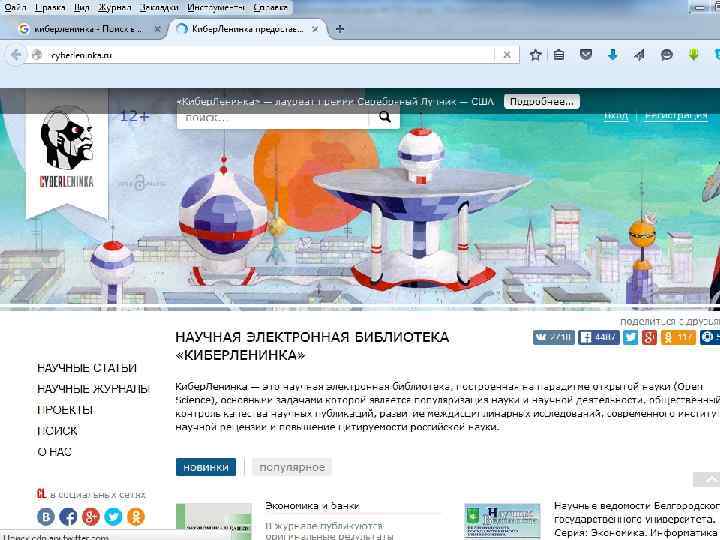Open Научные ведомости Белгородского journal thumbnail
Image resolution: width=720 pixels, height=540 pixels.
[502, 522]
